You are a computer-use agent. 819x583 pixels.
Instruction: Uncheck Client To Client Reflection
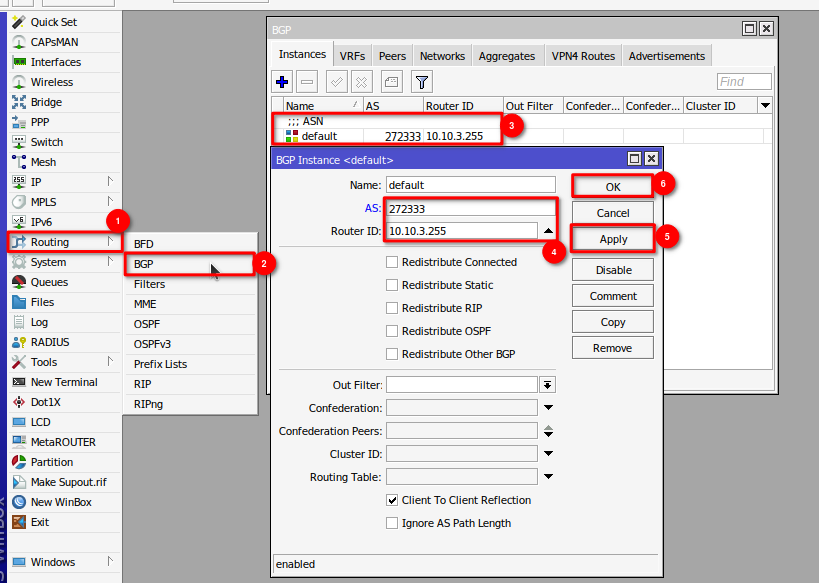point(393,500)
